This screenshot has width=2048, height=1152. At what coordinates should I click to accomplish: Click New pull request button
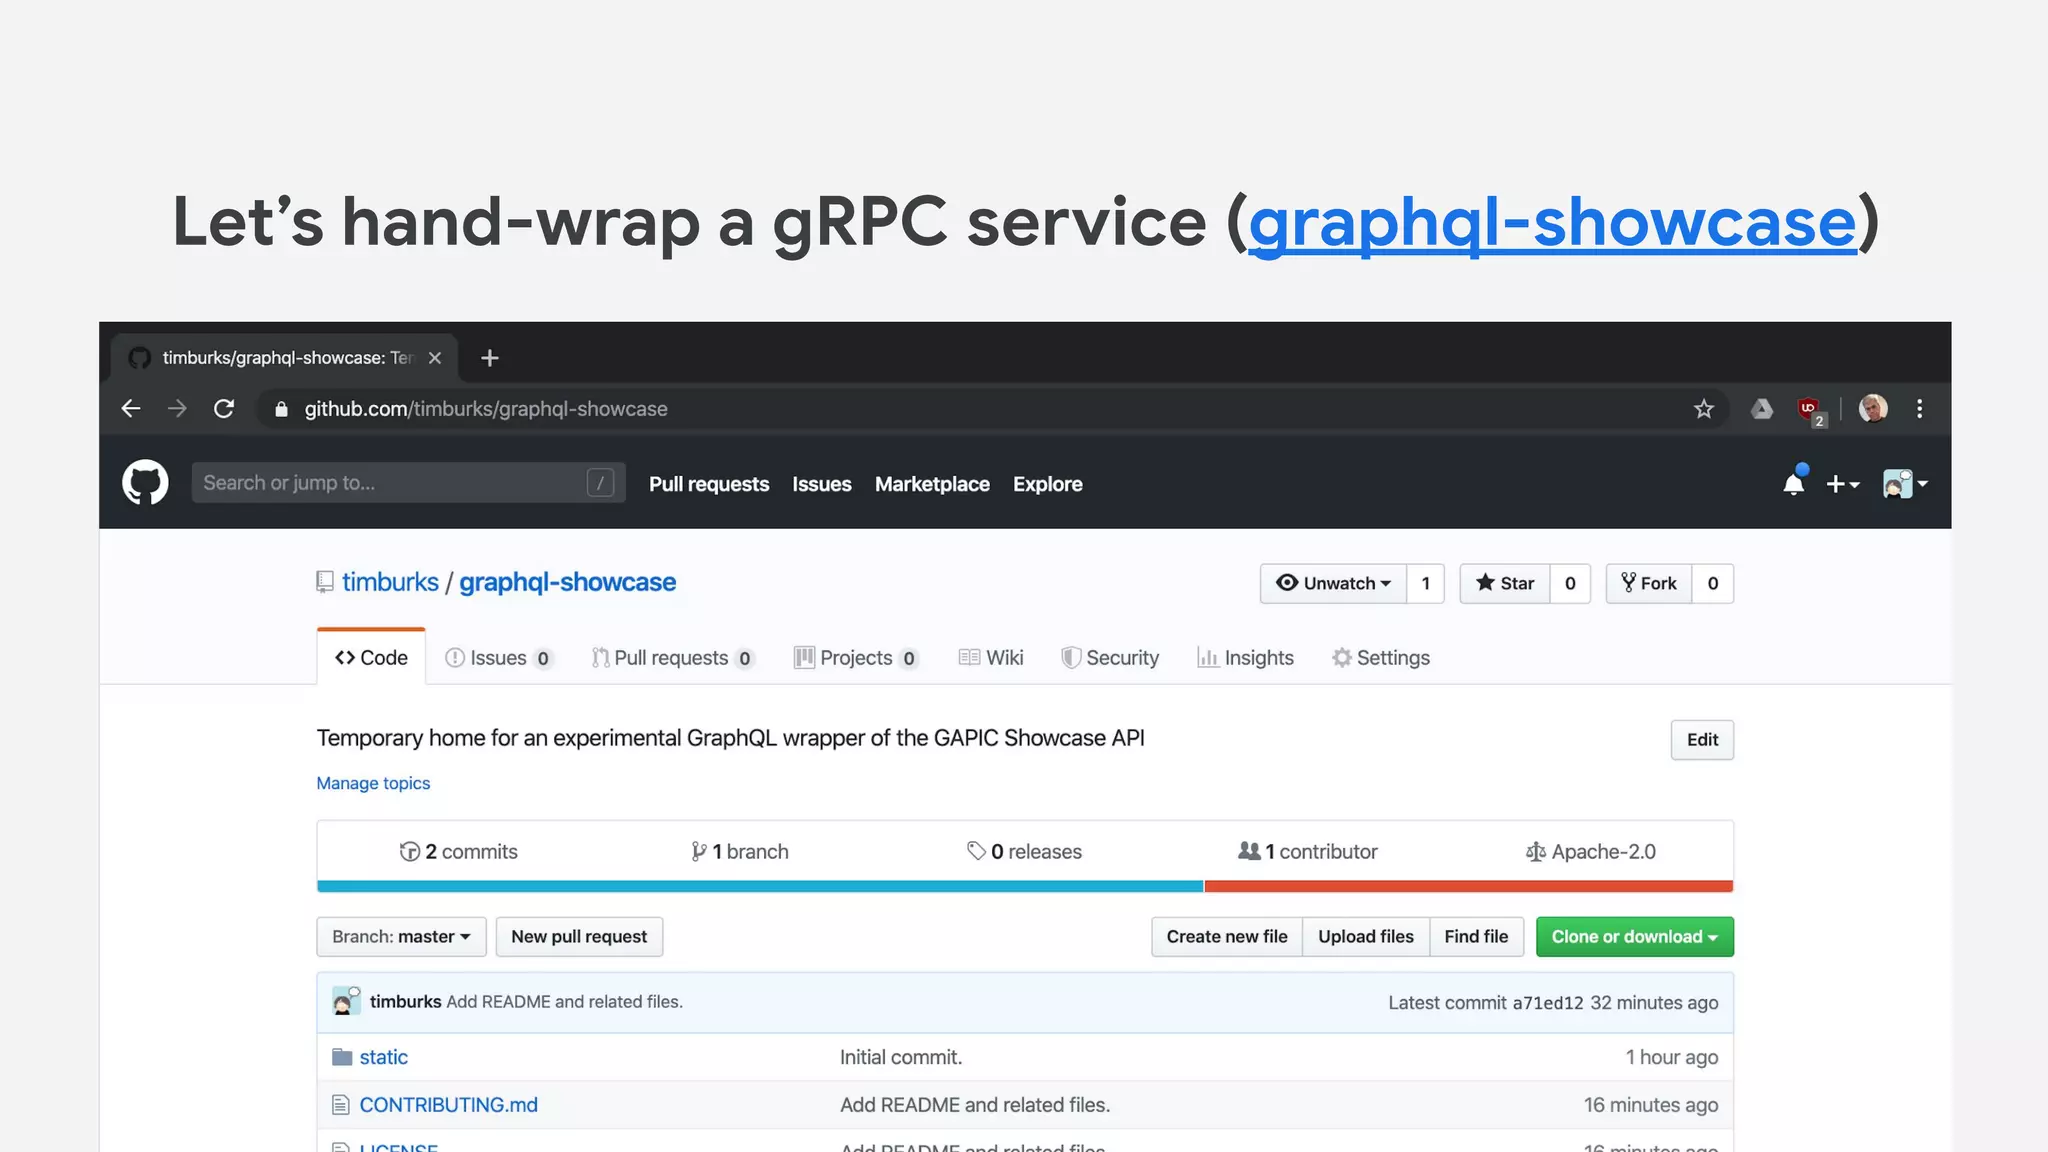coord(579,937)
